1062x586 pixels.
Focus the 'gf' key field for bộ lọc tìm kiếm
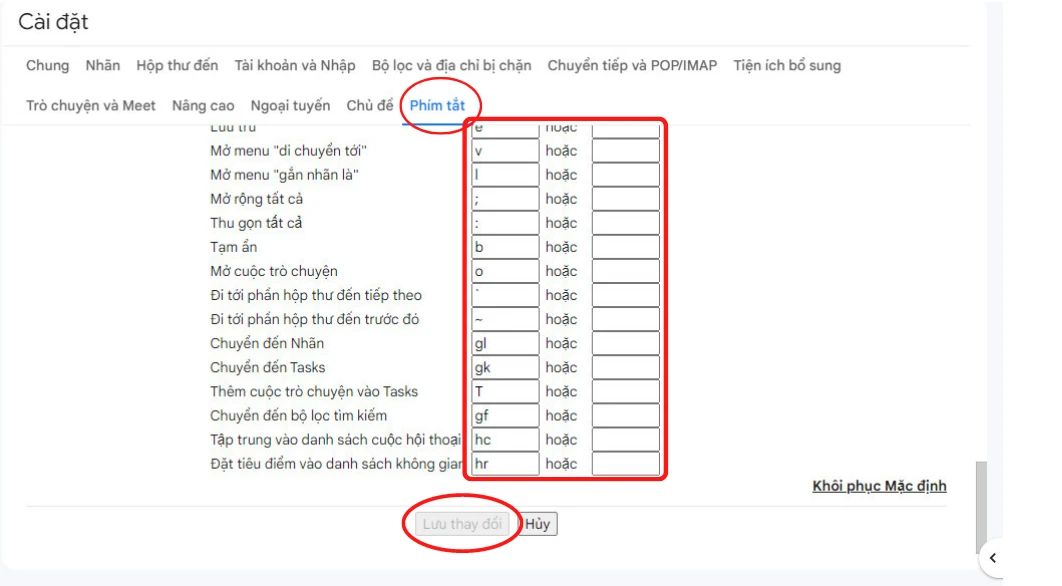tap(505, 415)
